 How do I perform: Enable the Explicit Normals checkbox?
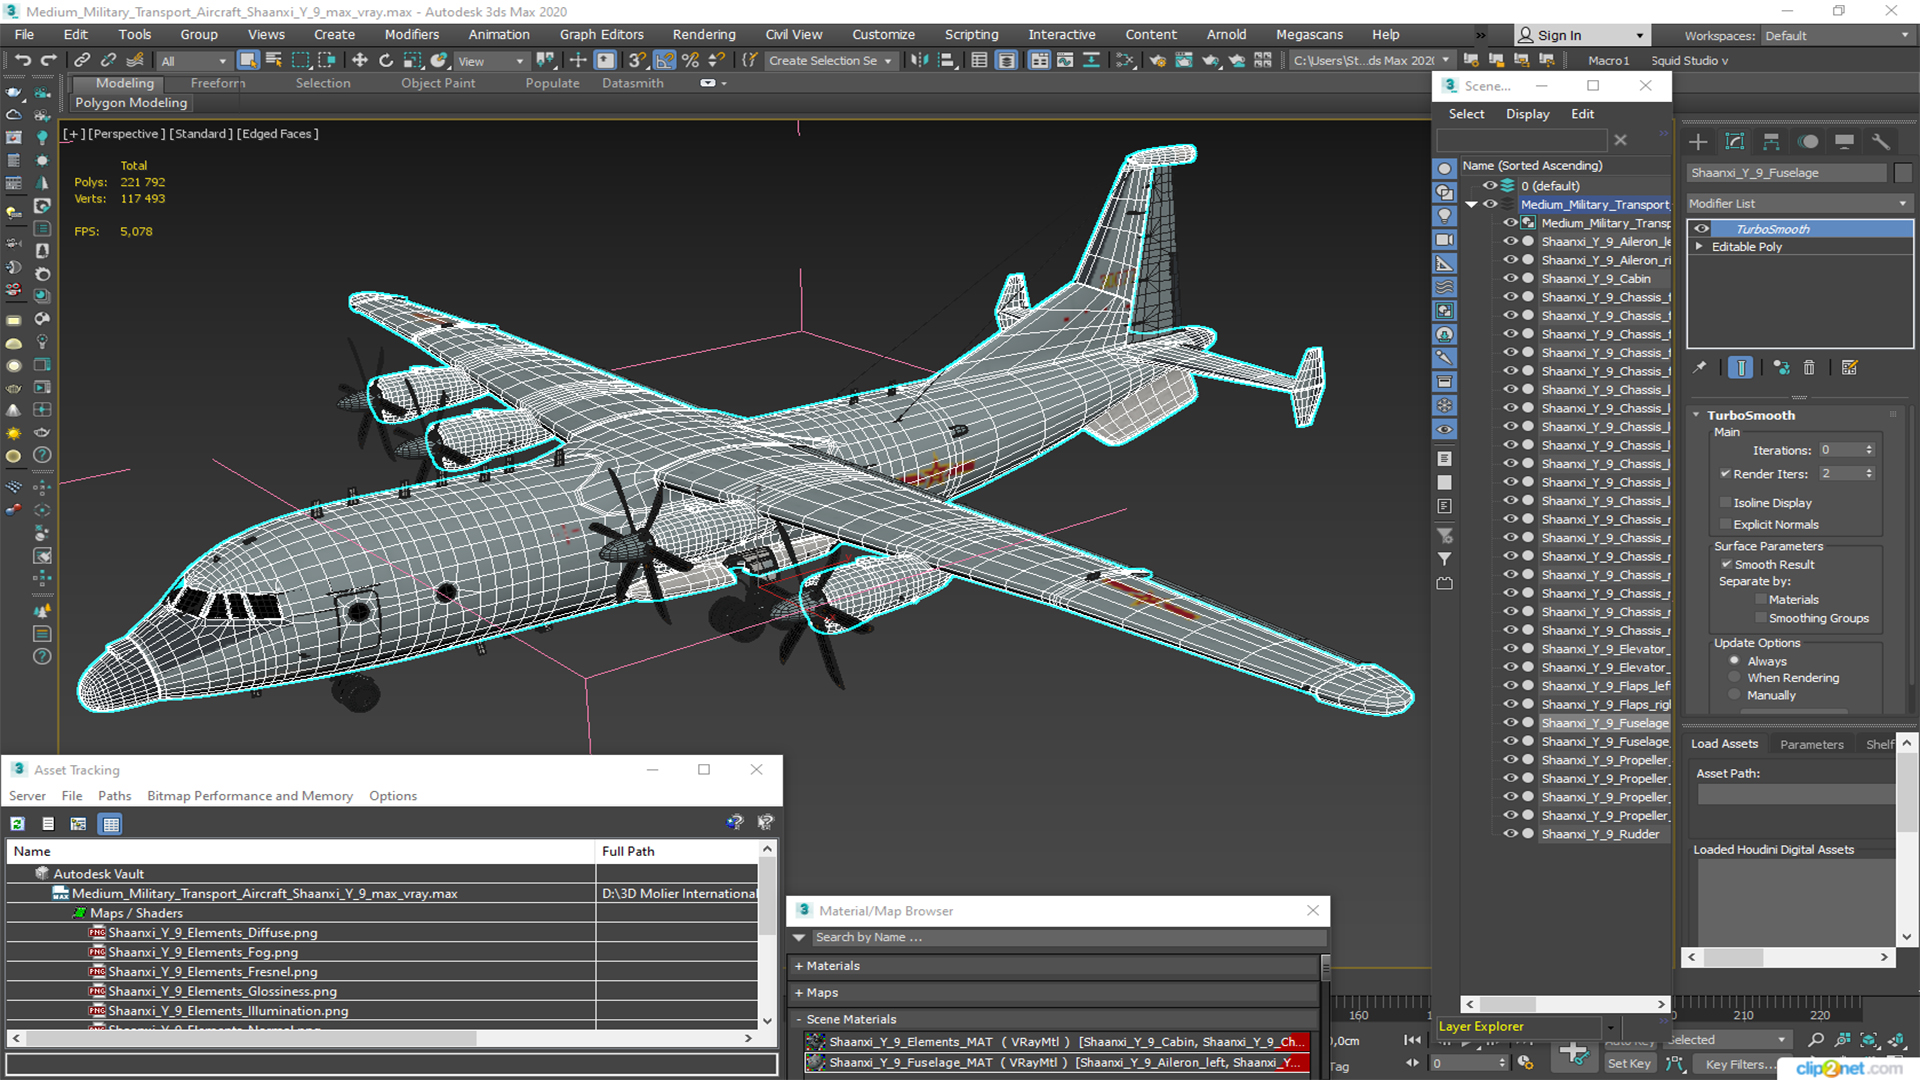pyautogui.click(x=1725, y=525)
